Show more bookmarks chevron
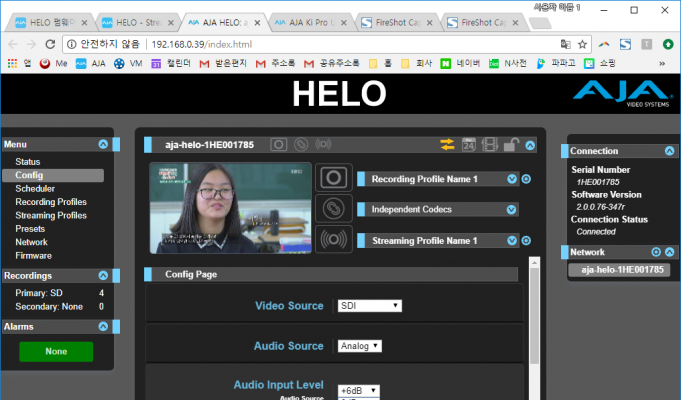681x400 pixels. tap(662, 64)
